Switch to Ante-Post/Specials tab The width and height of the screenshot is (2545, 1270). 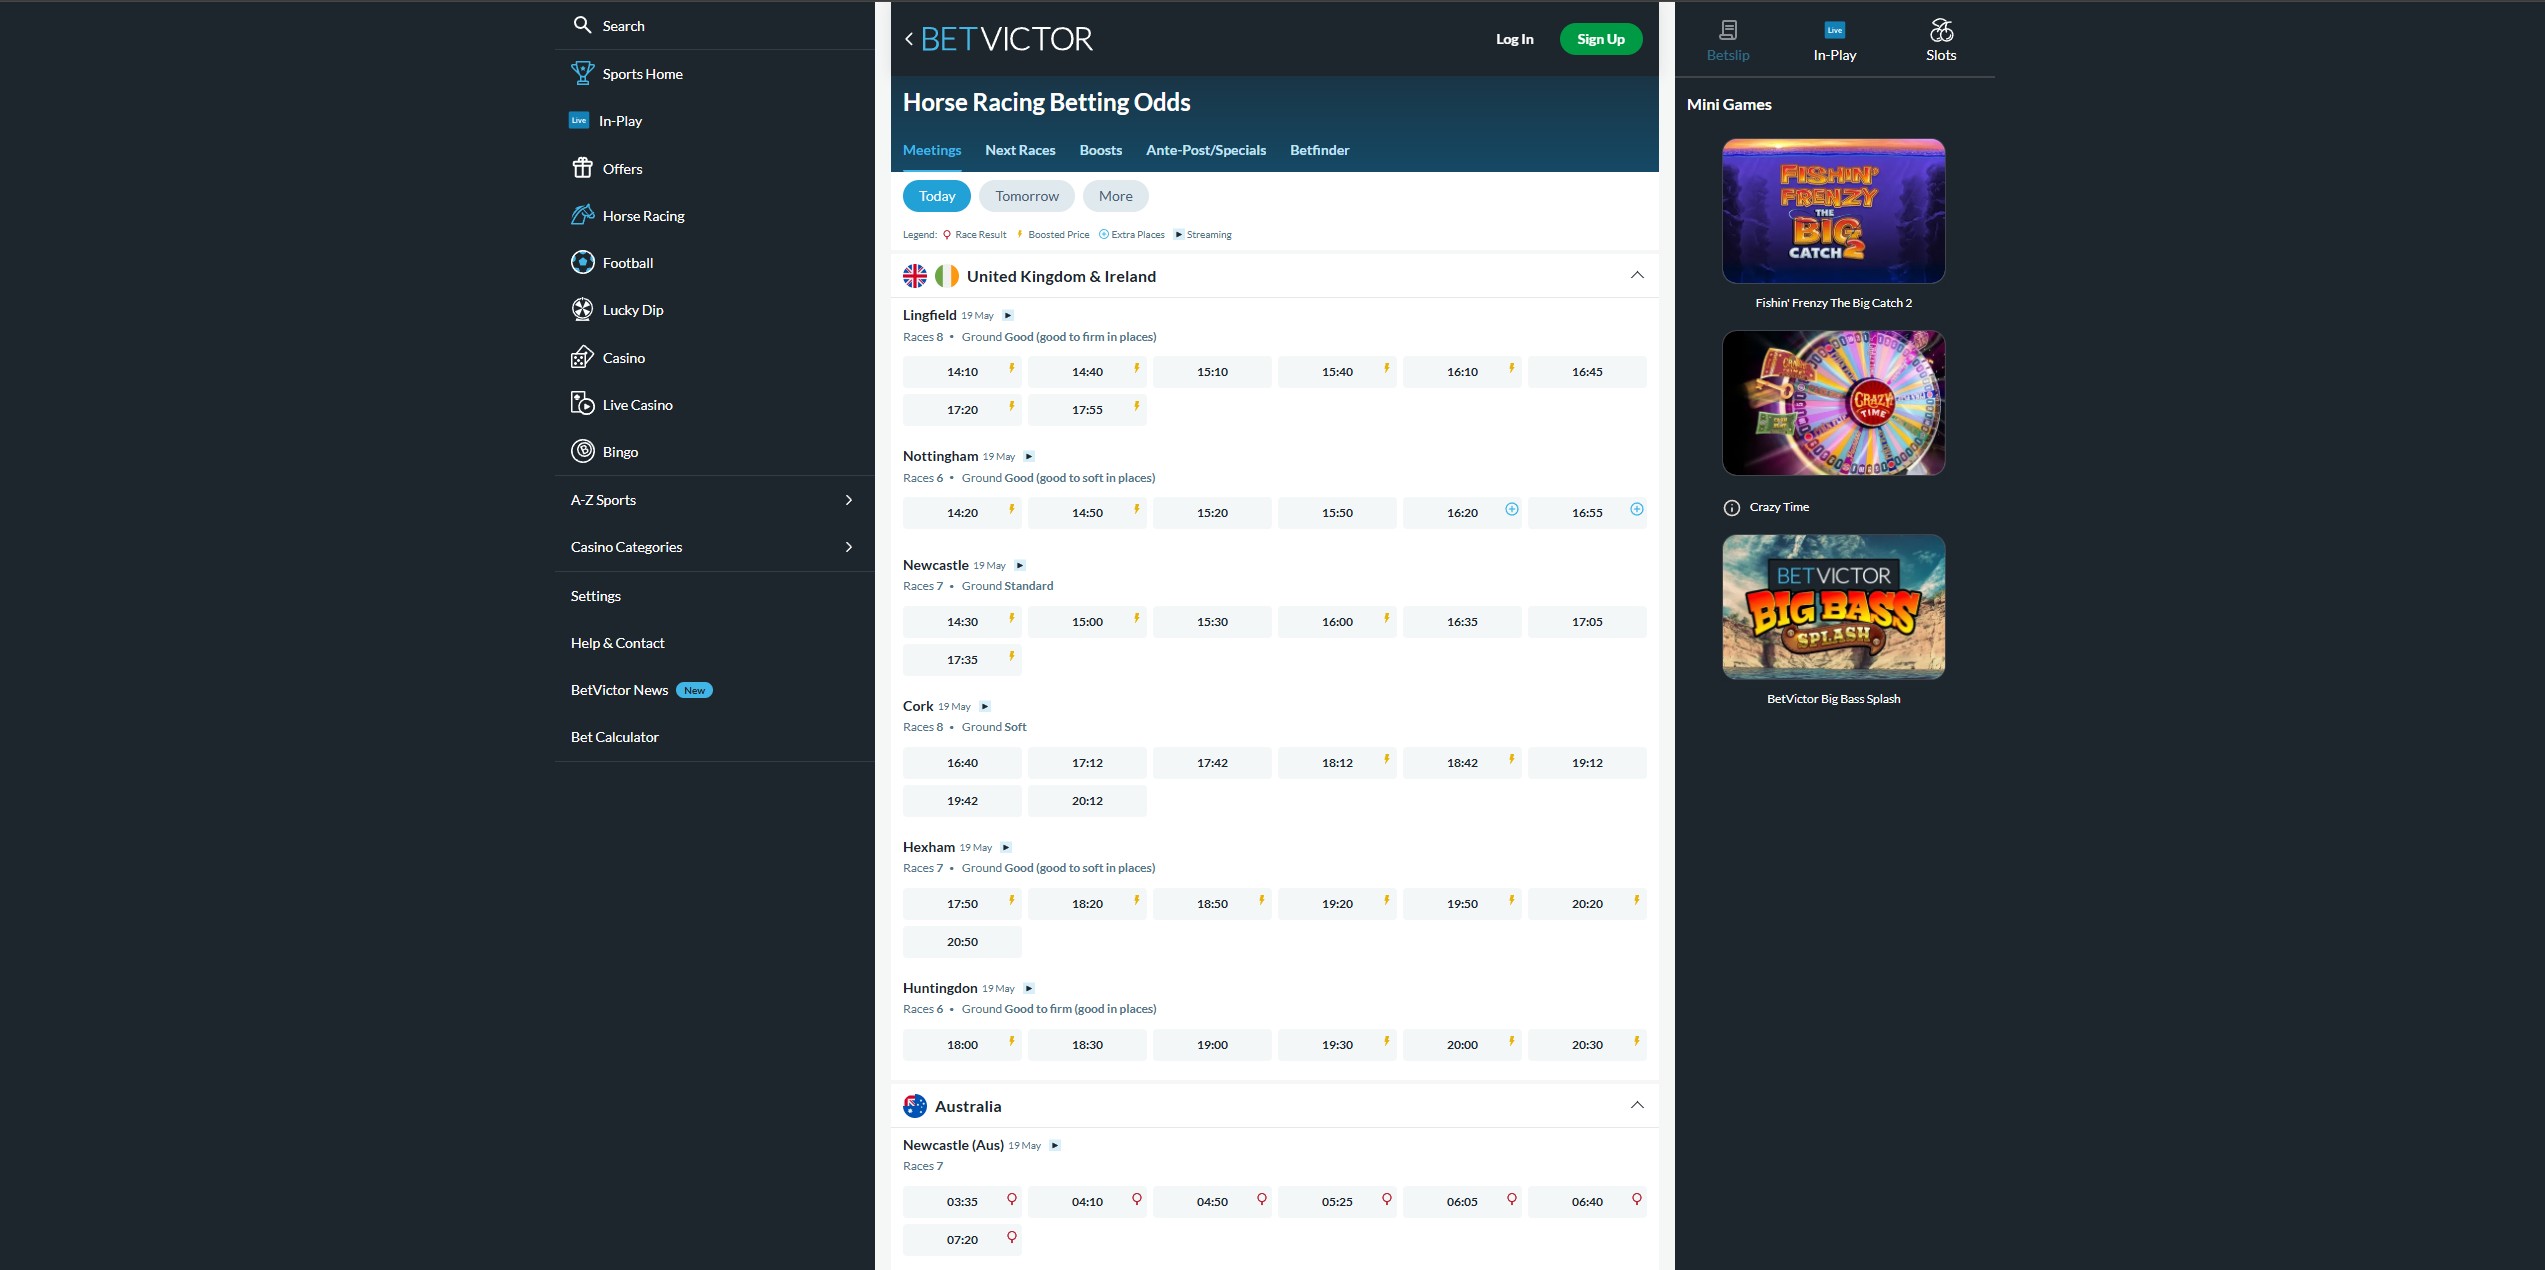[x=1206, y=150]
